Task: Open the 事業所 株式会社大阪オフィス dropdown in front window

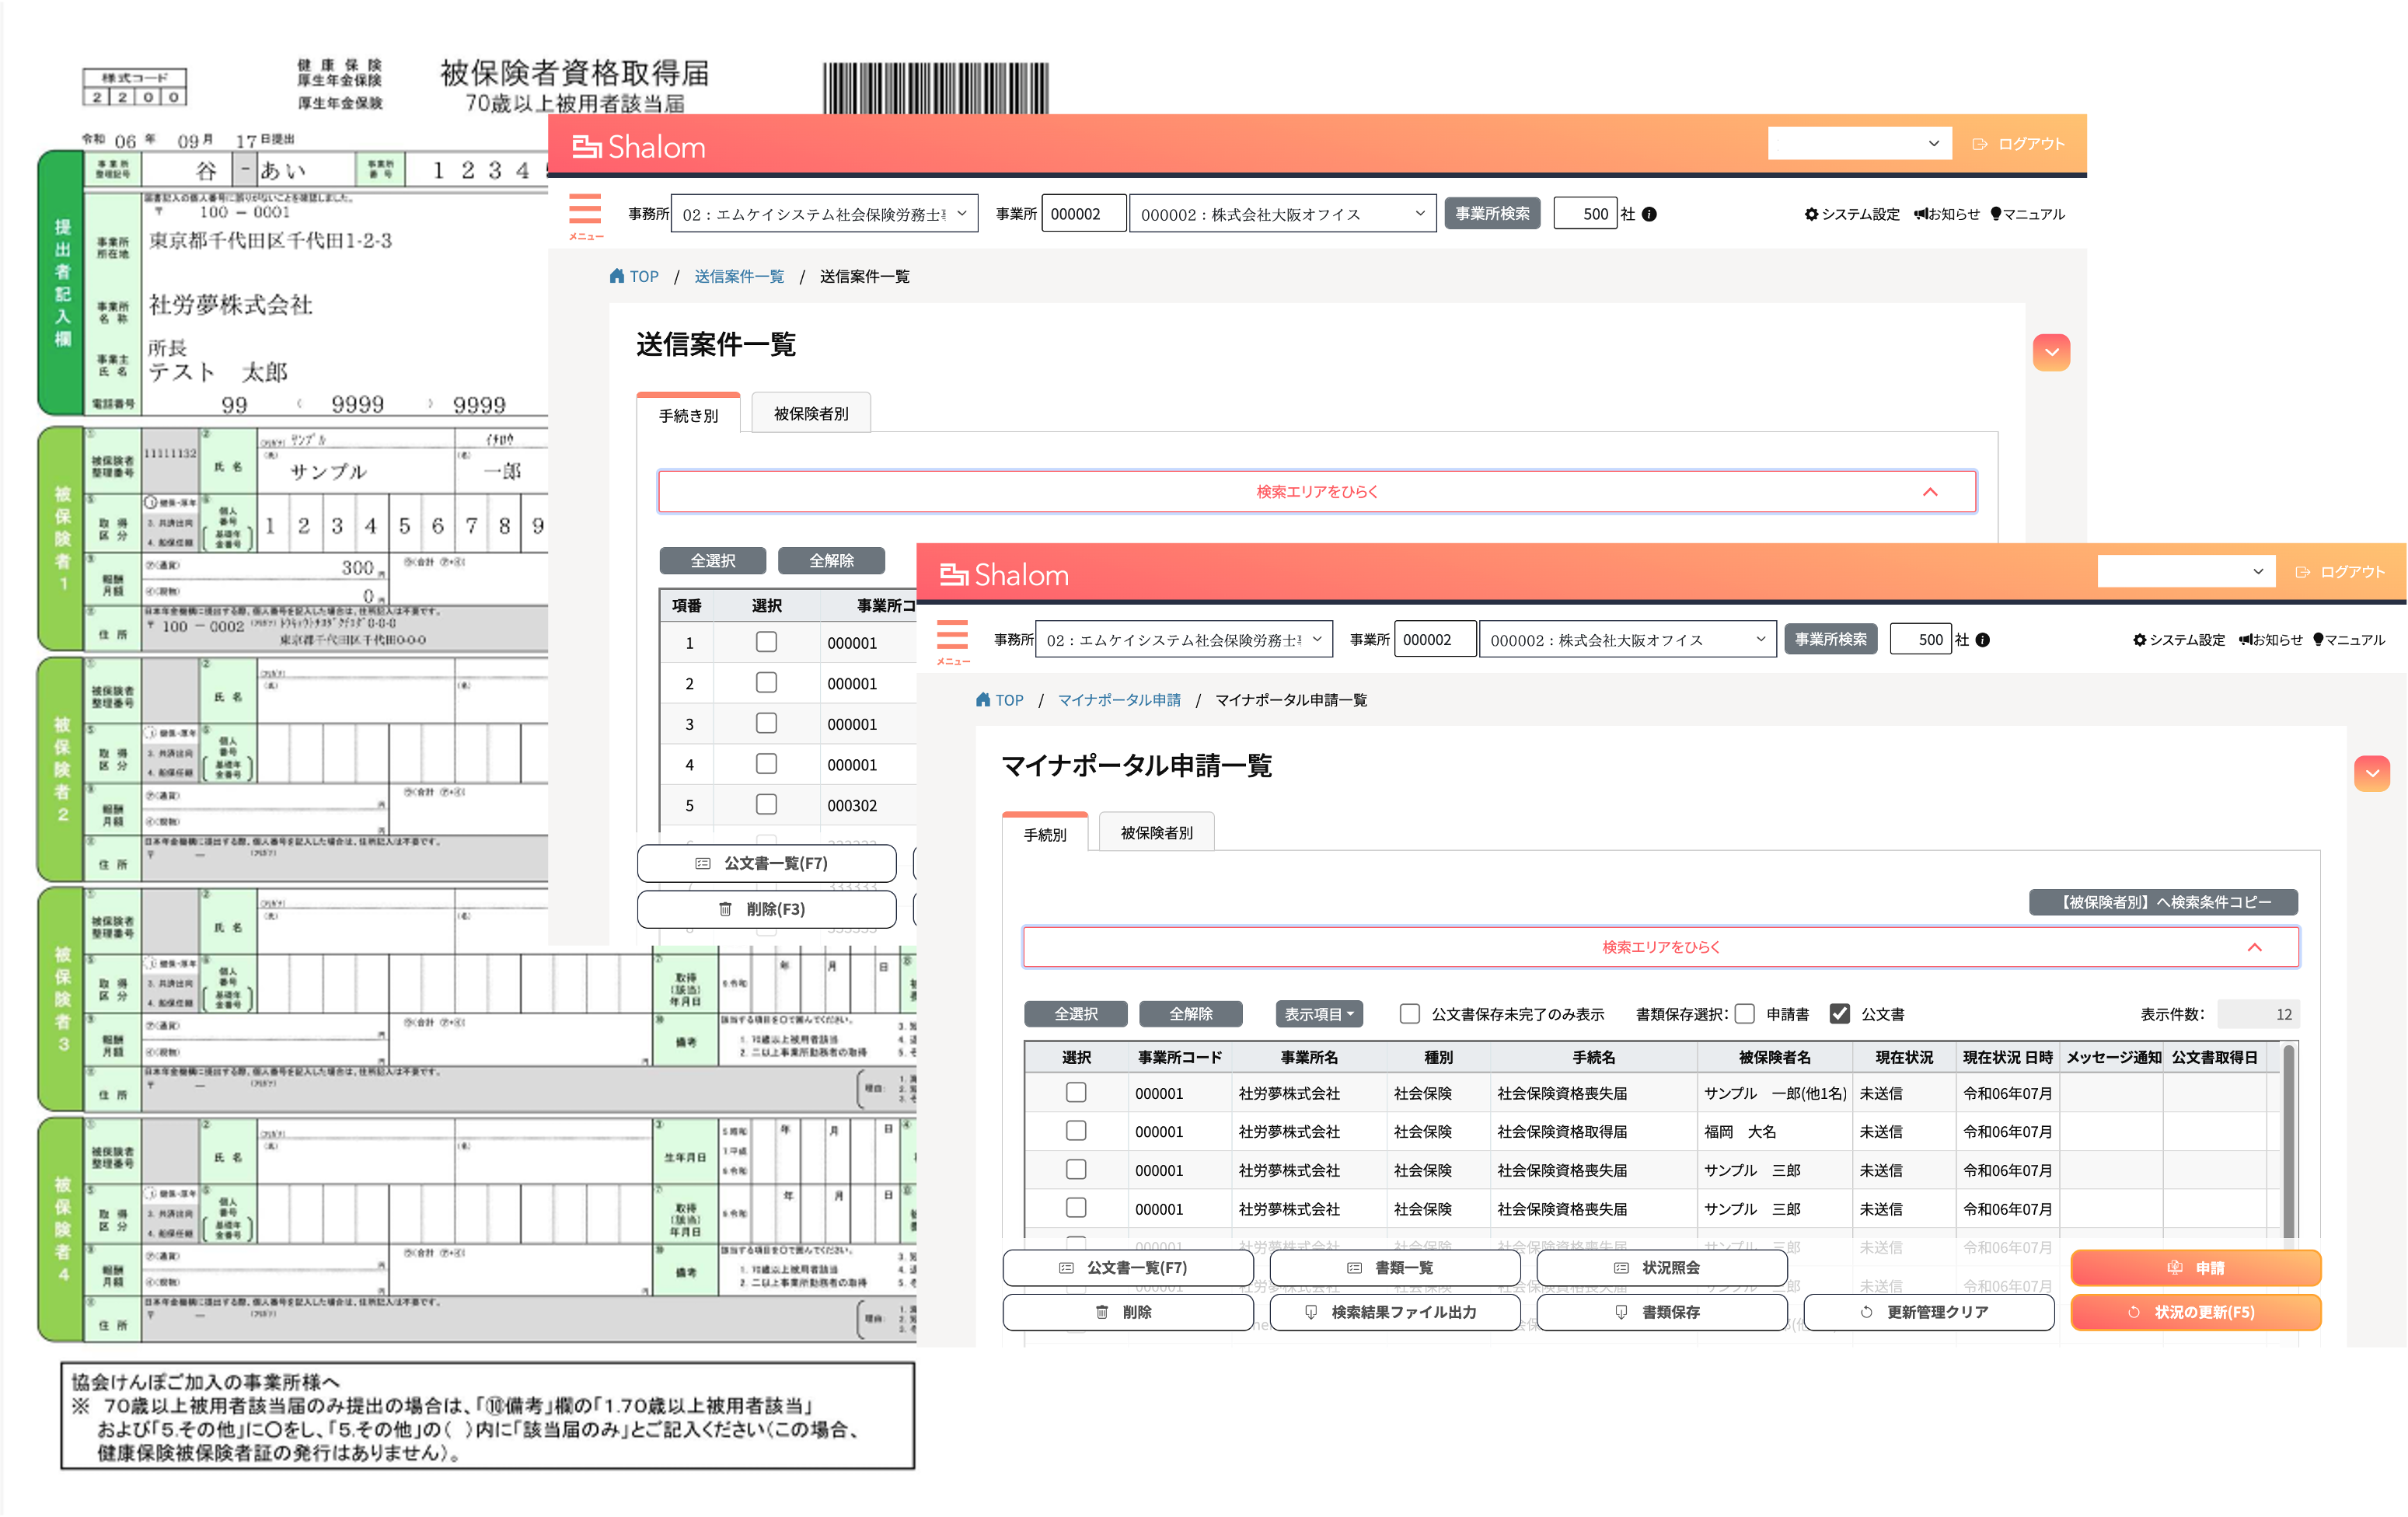Action: [x=1627, y=640]
